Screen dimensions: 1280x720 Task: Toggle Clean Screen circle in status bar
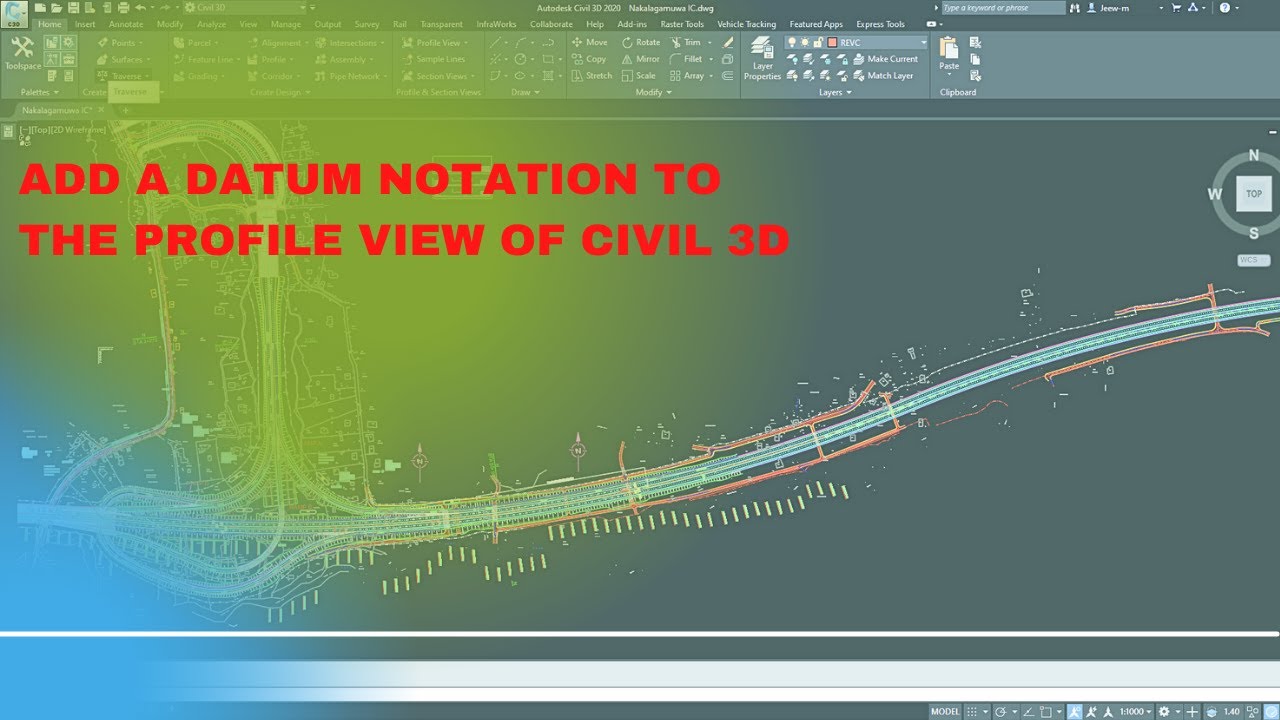[x=1270, y=711]
